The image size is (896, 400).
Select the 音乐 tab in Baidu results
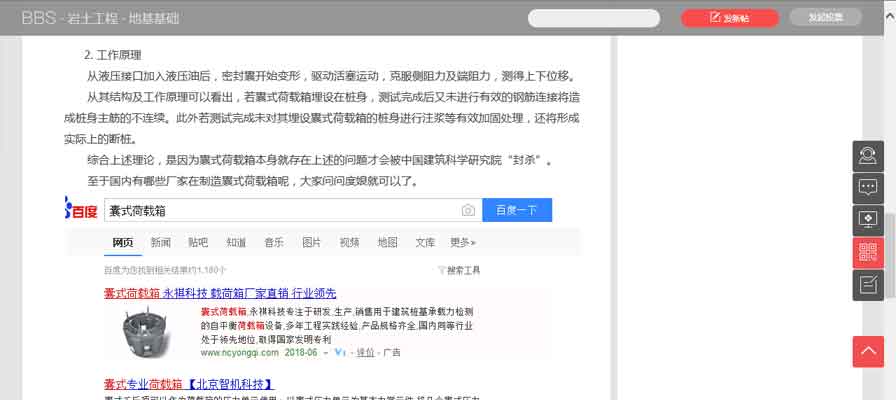(274, 242)
